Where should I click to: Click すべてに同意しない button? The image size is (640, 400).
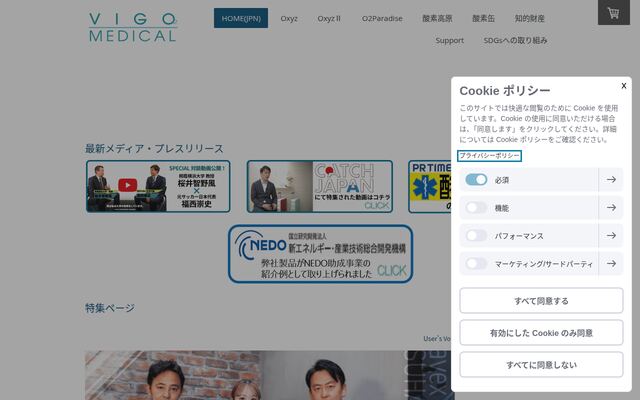pyautogui.click(x=541, y=364)
